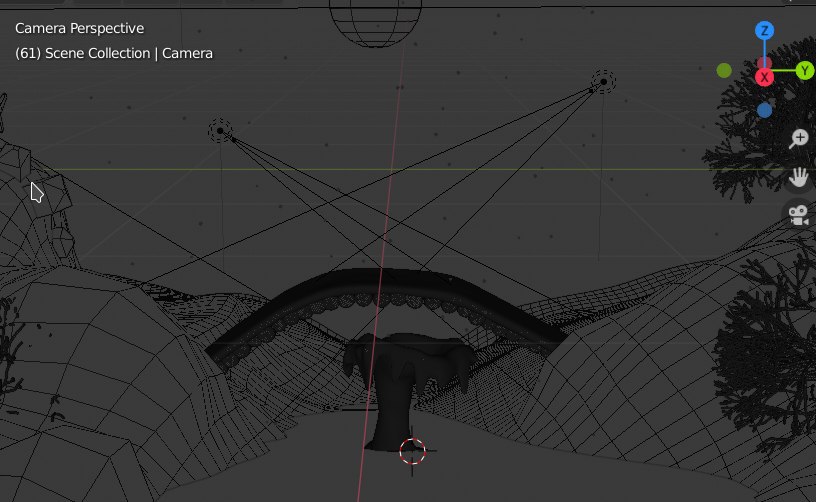This screenshot has height=502, width=816.
Task: Select the left spot light object
Action: 220,131
